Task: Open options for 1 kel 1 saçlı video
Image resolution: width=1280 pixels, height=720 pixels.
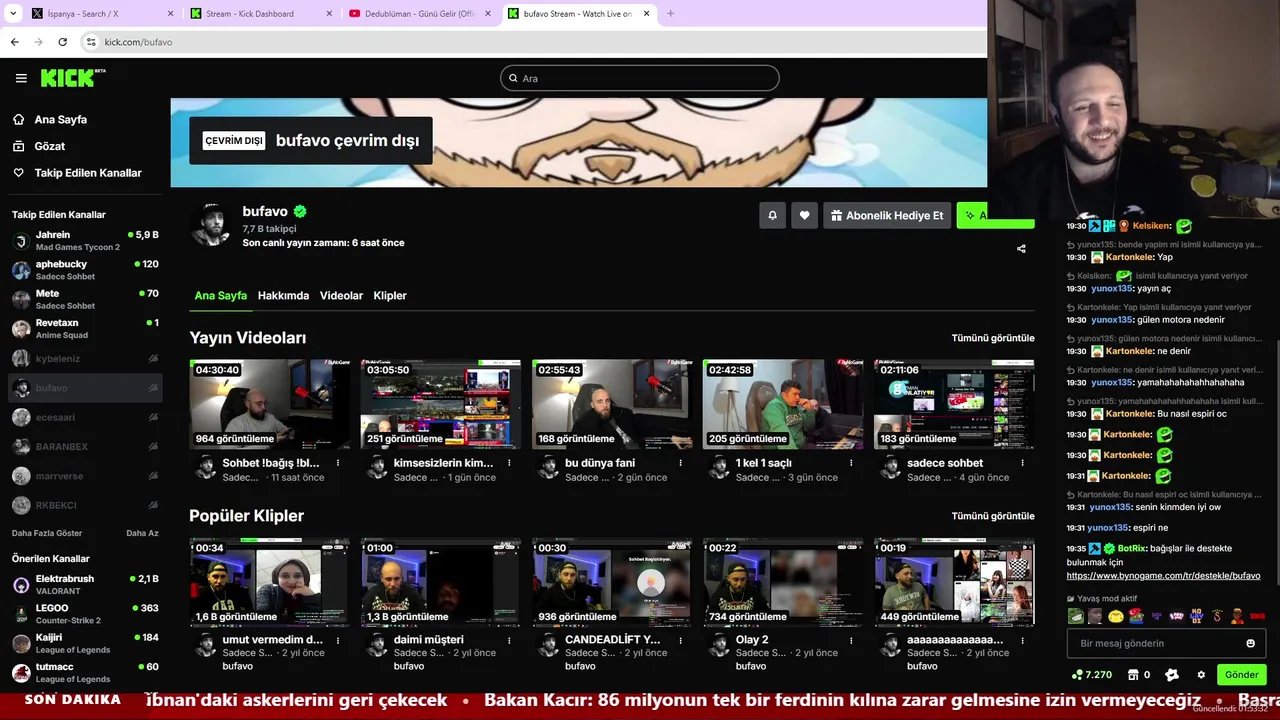Action: pos(851,463)
